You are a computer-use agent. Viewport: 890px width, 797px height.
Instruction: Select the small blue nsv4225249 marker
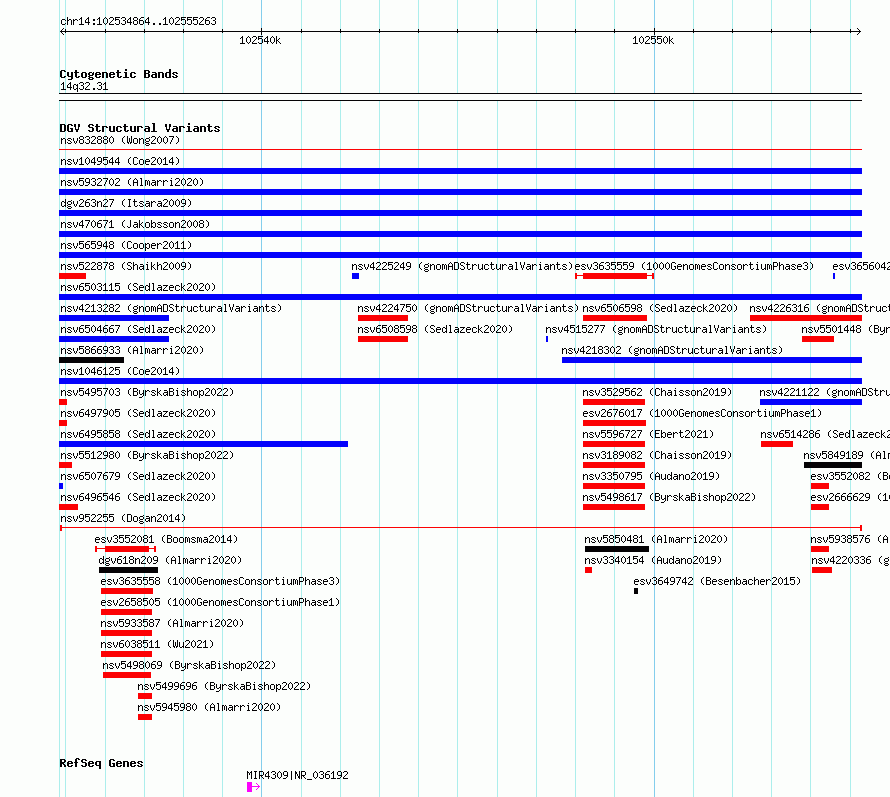point(355,276)
